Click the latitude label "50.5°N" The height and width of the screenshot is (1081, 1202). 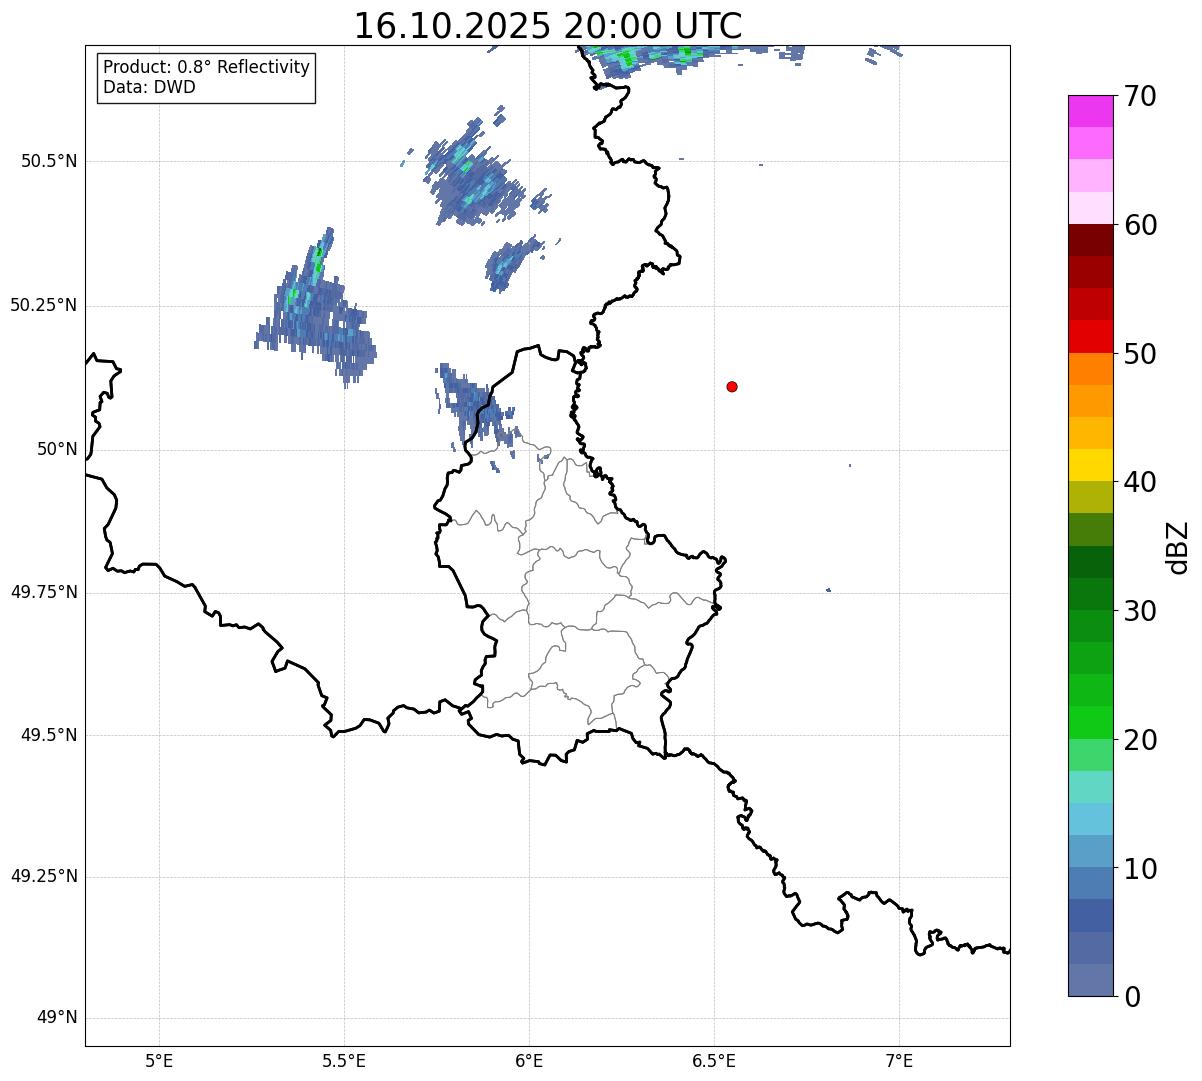tap(49, 161)
